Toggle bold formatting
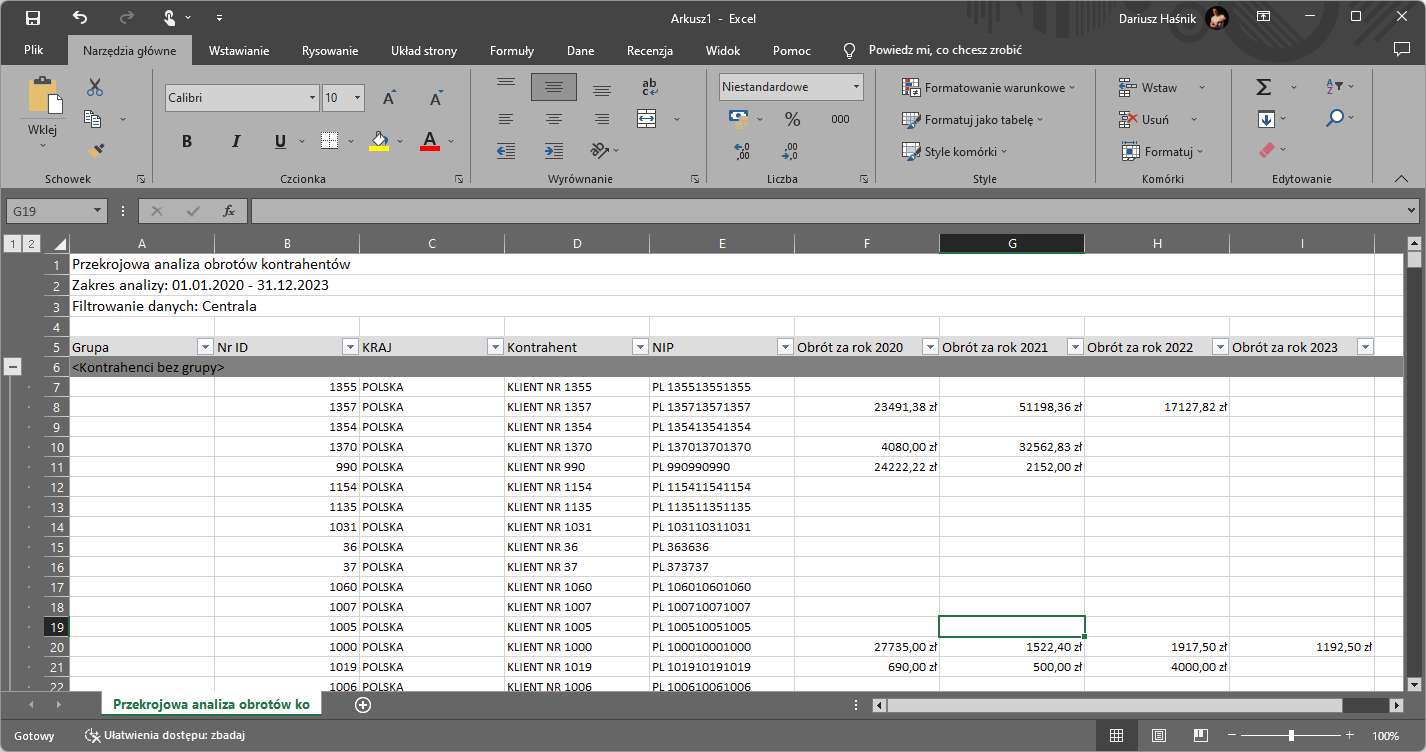1426x752 pixels. [x=187, y=141]
